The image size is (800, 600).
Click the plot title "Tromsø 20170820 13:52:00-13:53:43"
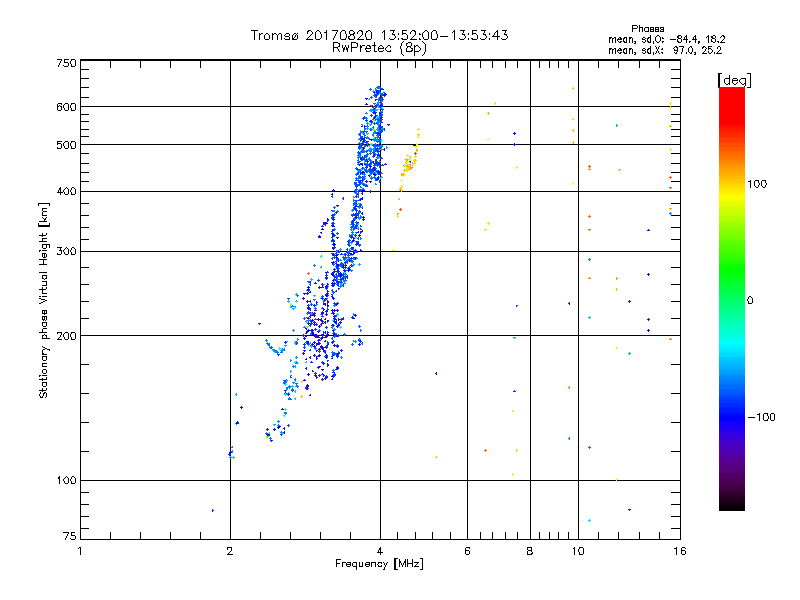pos(379,35)
